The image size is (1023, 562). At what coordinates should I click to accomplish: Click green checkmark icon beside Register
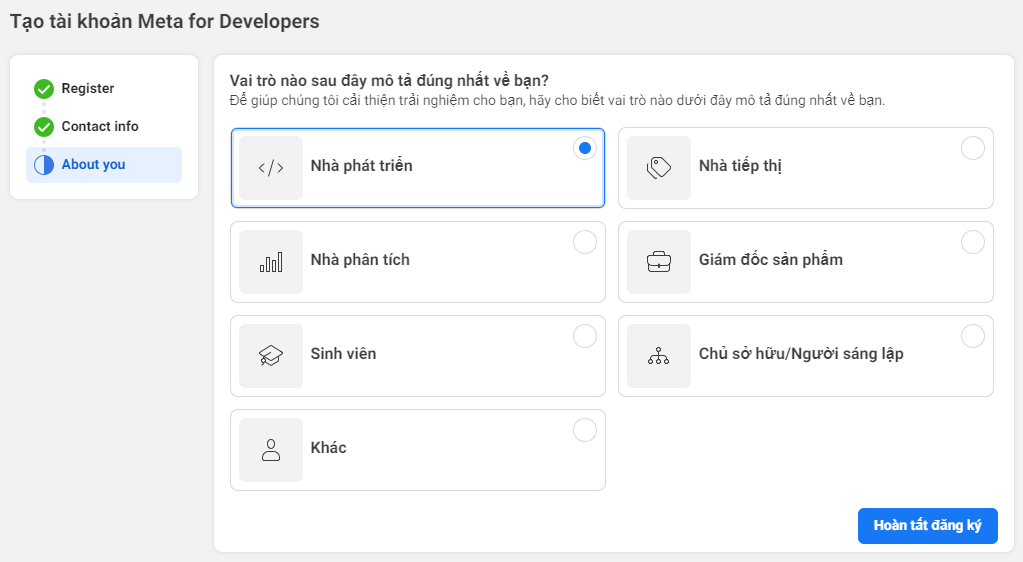tap(44, 89)
